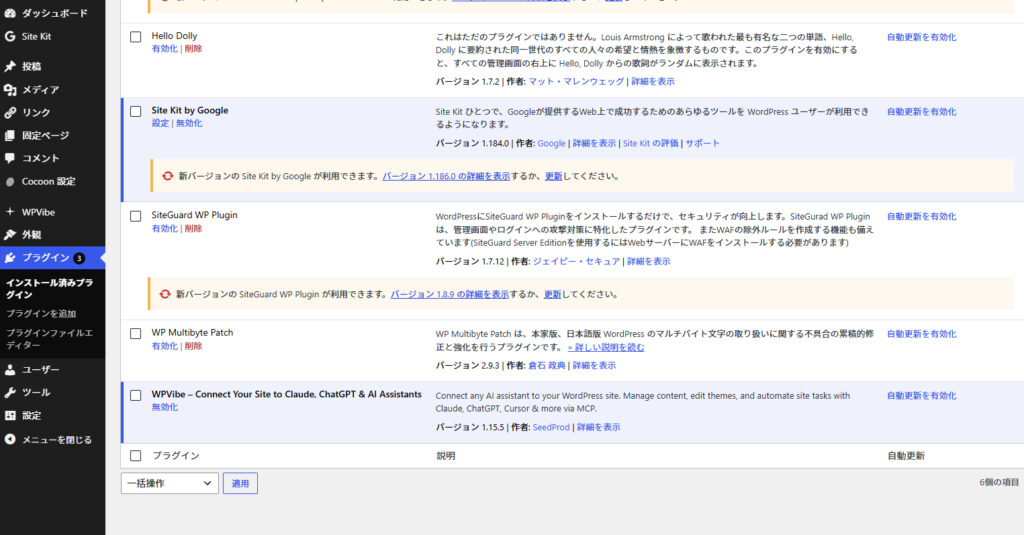
Task: Check the WP Multibyte Patch checkbox
Action: 135,333
